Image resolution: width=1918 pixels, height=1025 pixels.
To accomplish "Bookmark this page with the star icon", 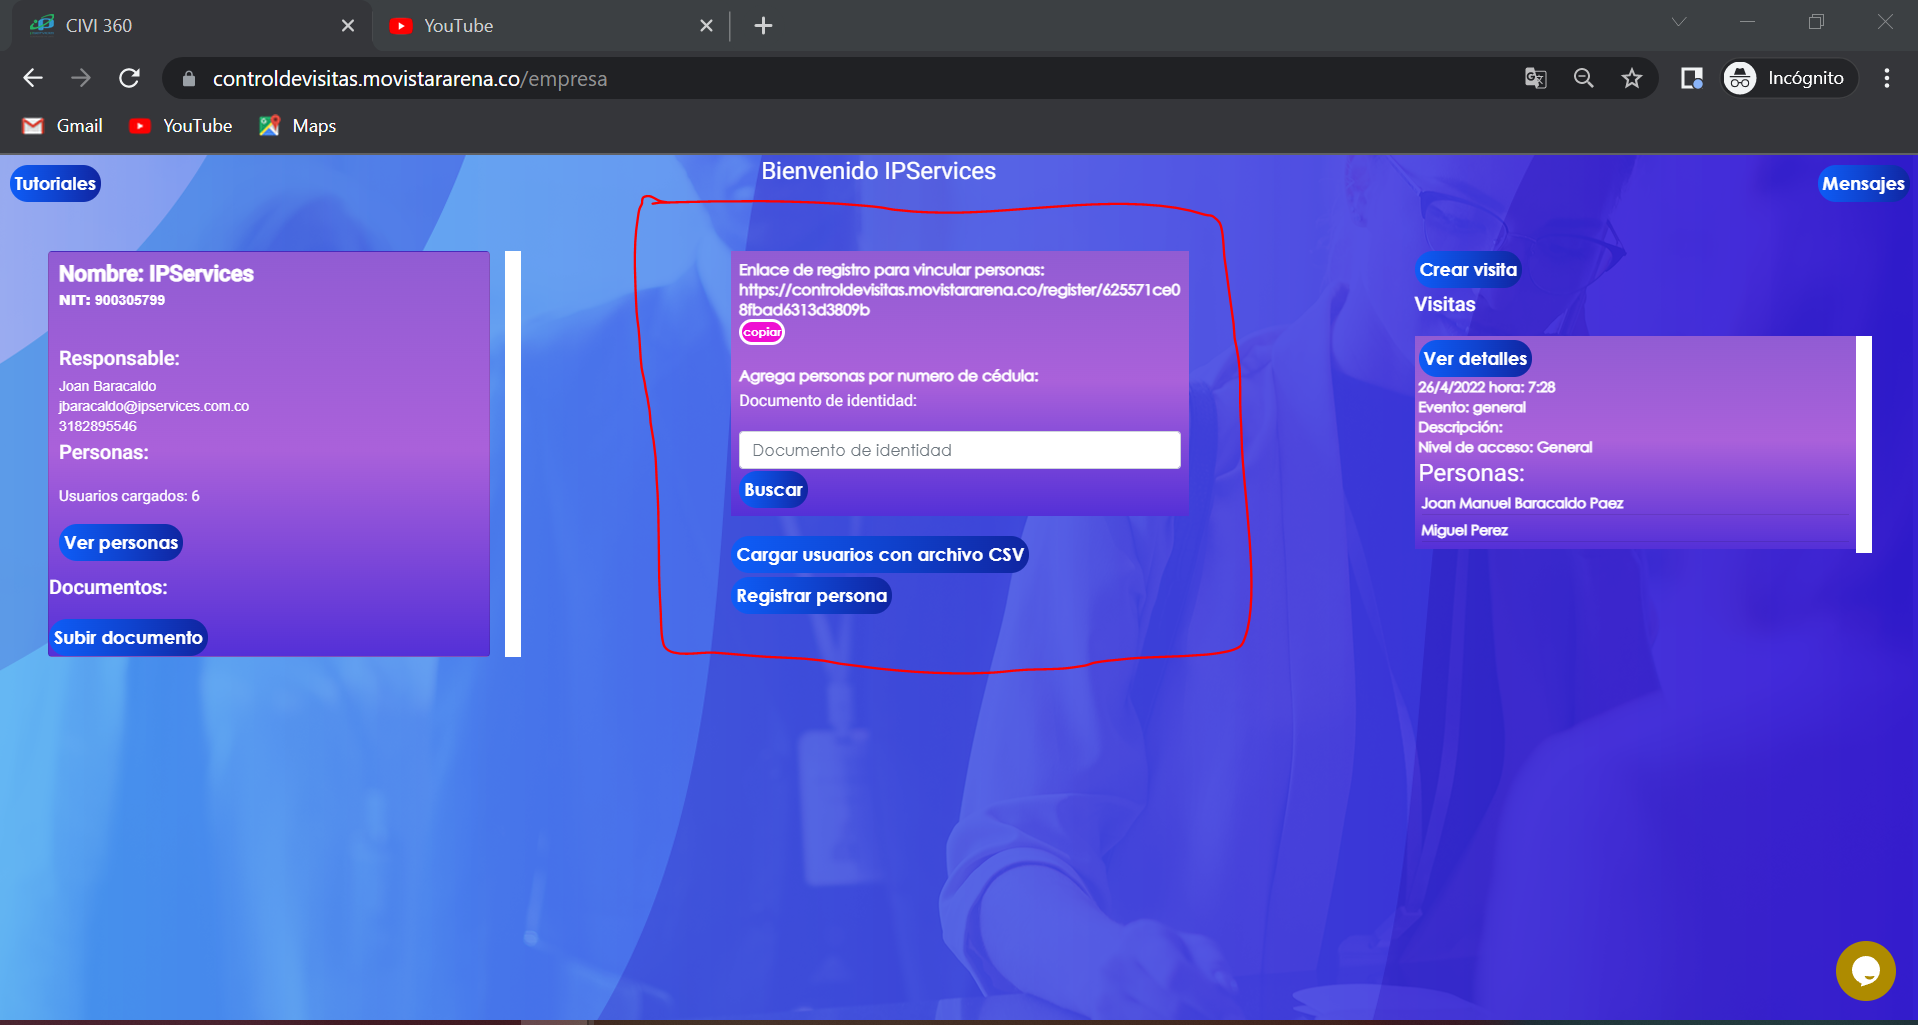I will coord(1632,78).
